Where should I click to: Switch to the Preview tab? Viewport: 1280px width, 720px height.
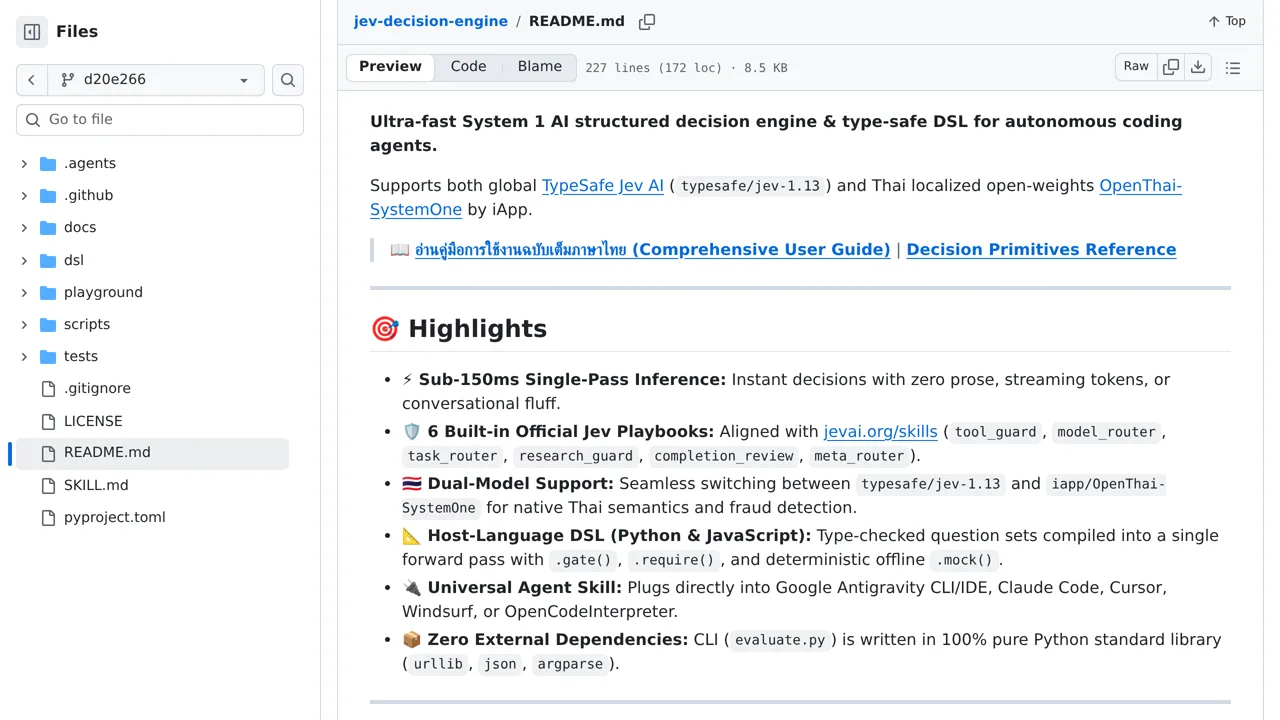click(390, 67)
